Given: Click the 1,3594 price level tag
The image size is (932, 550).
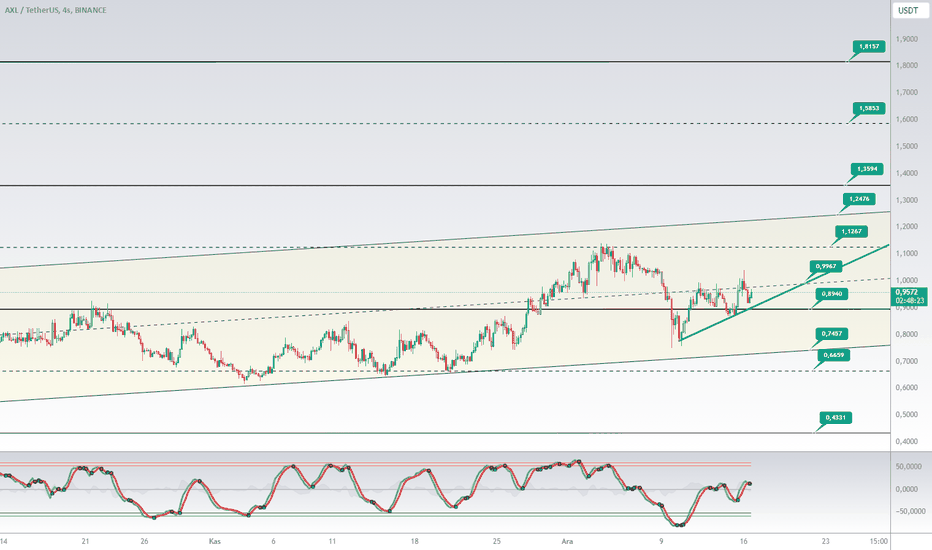Looking at the screenshot, I should coord(867,169).
